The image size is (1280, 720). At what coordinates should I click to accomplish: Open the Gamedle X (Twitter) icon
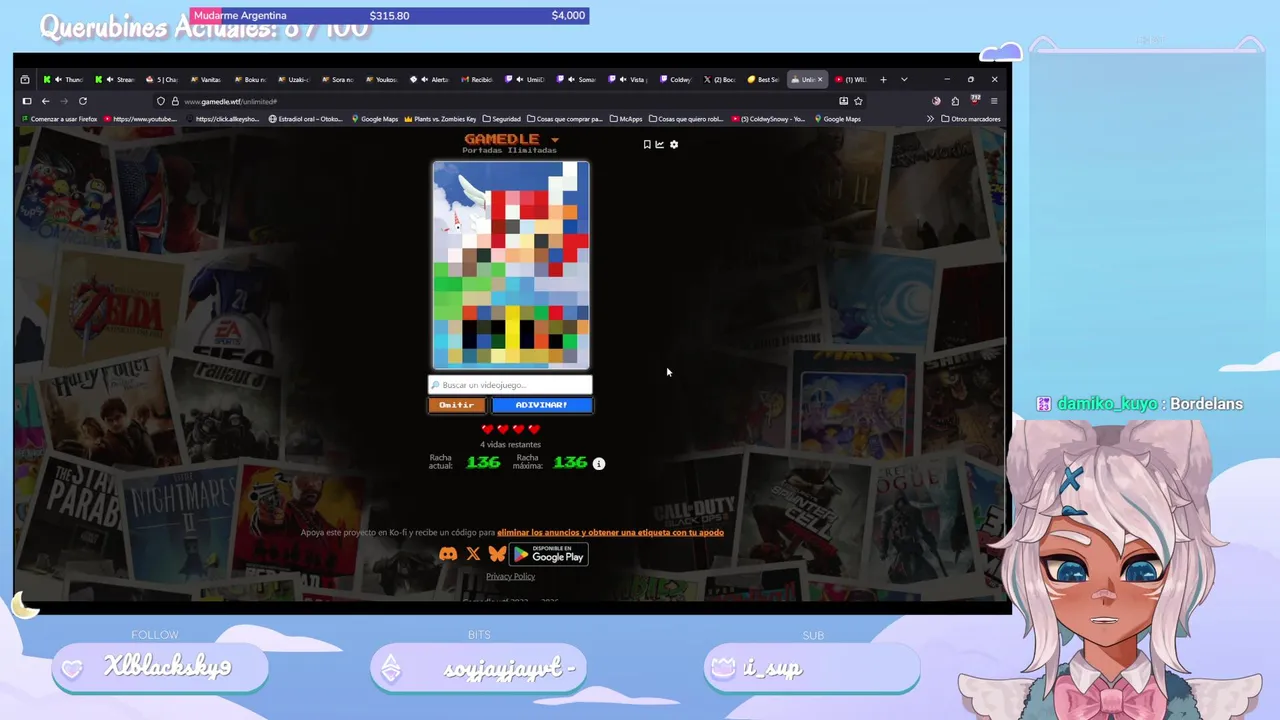coord(473,554)
